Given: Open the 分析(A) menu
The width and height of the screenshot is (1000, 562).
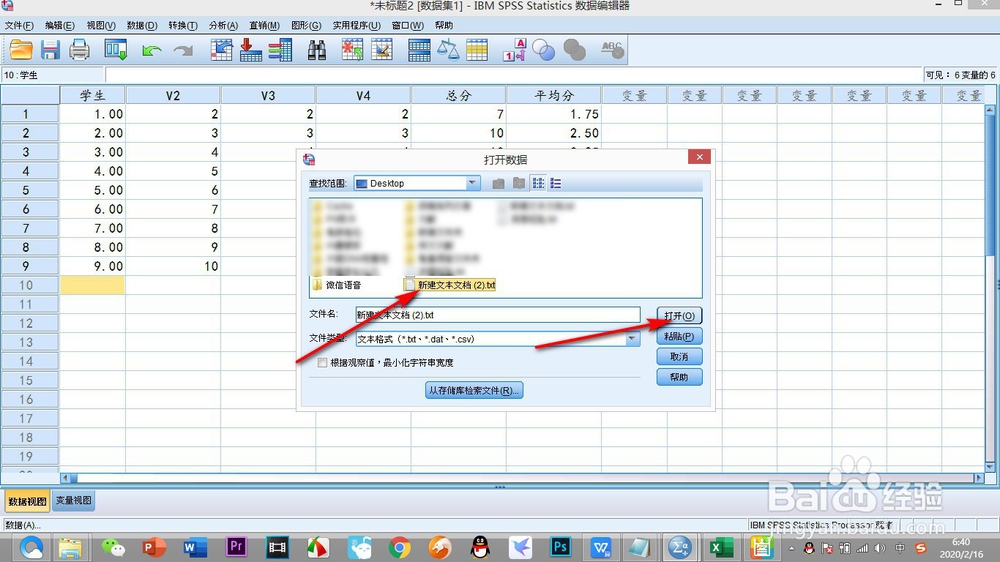Looking at the screenshot, I should (223, 26).
